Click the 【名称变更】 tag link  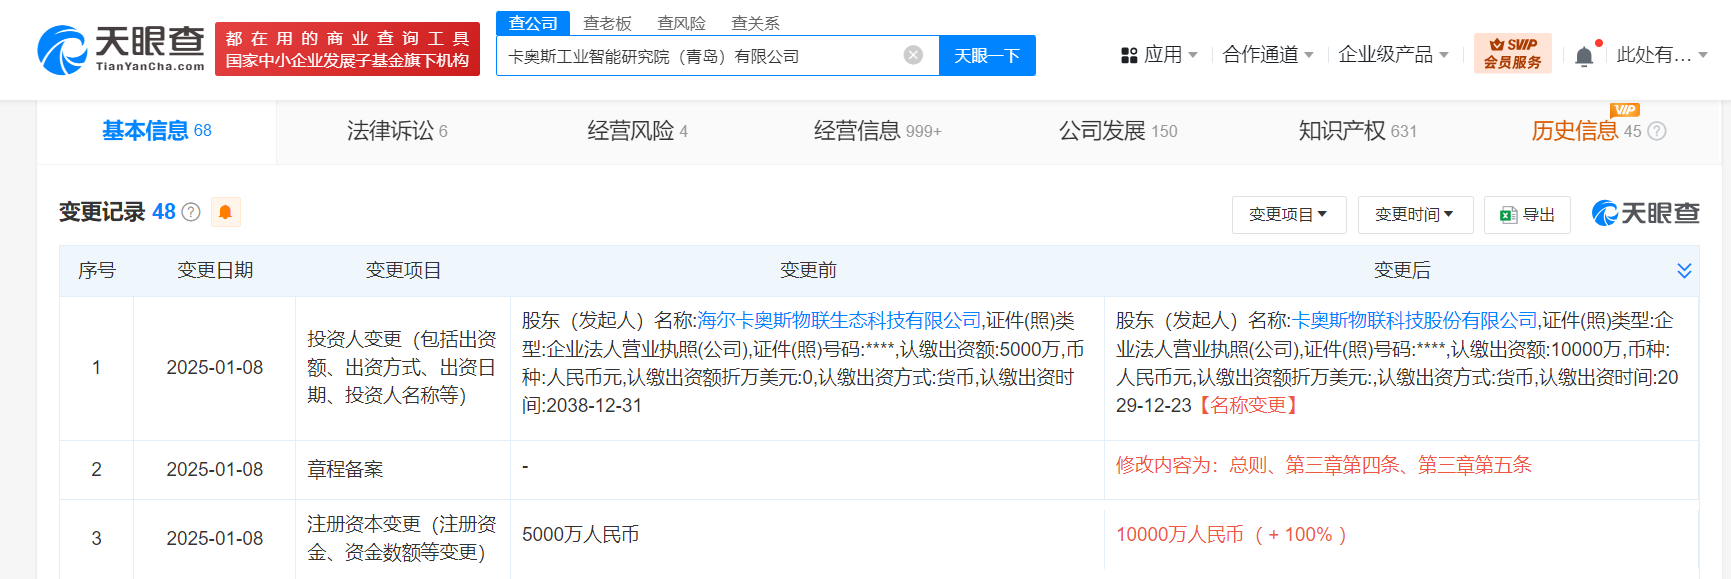pyautogui.click(x=1248, y=405)
